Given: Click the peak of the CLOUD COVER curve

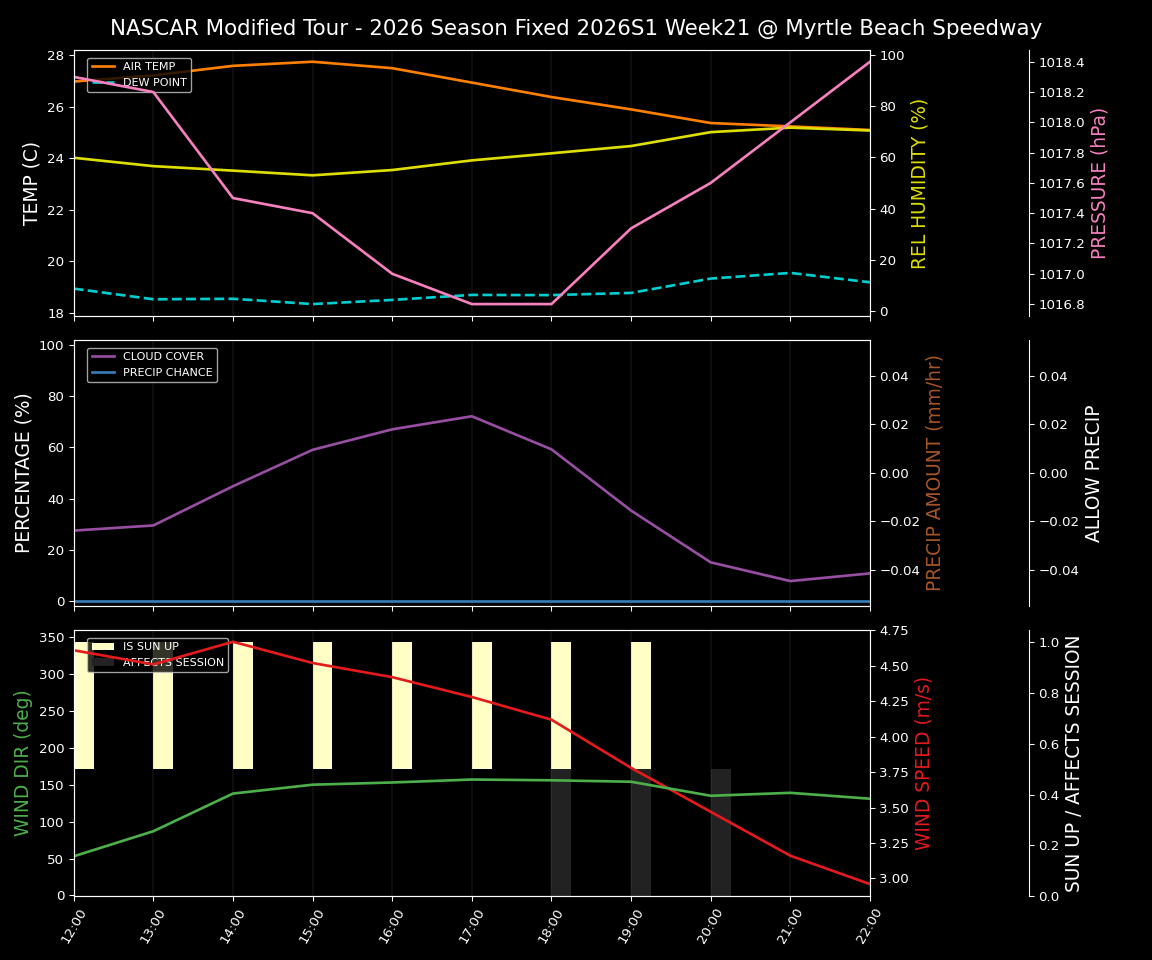Looking at the screenshot, I should (x=470, y=416).
